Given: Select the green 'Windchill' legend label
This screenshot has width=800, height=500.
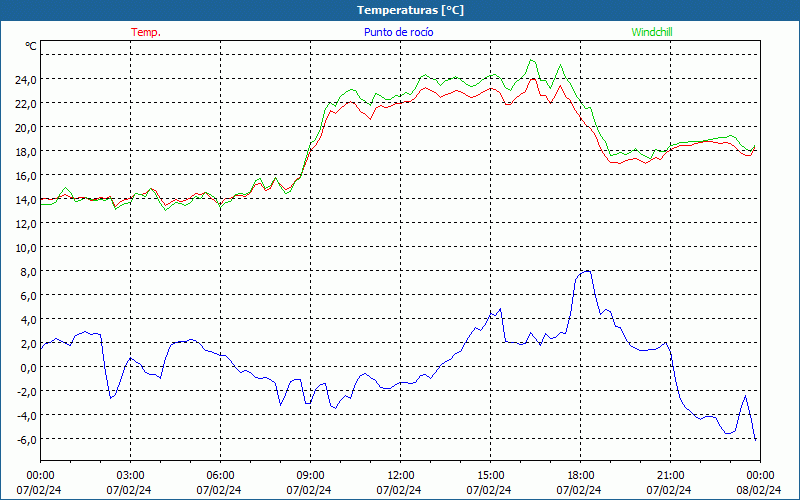Looking at the screenshot, I should pyautogui.click(x=652, y=32).
